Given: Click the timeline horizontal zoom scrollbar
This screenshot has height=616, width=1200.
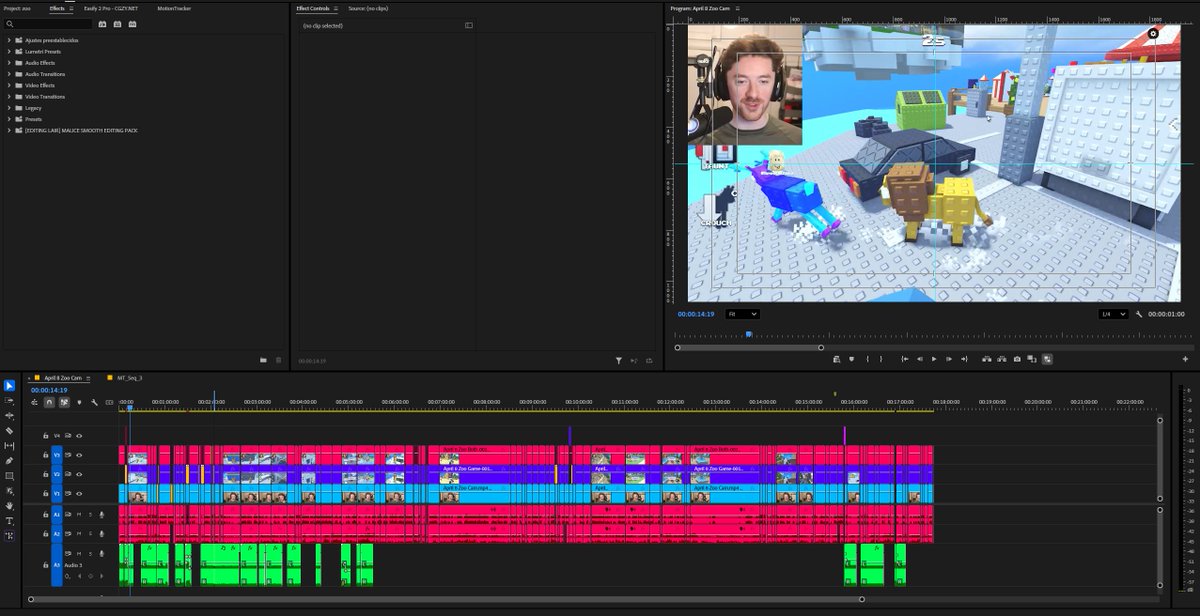Looking at the screenshot, I should pyautogui.click(x=445, y=599).
